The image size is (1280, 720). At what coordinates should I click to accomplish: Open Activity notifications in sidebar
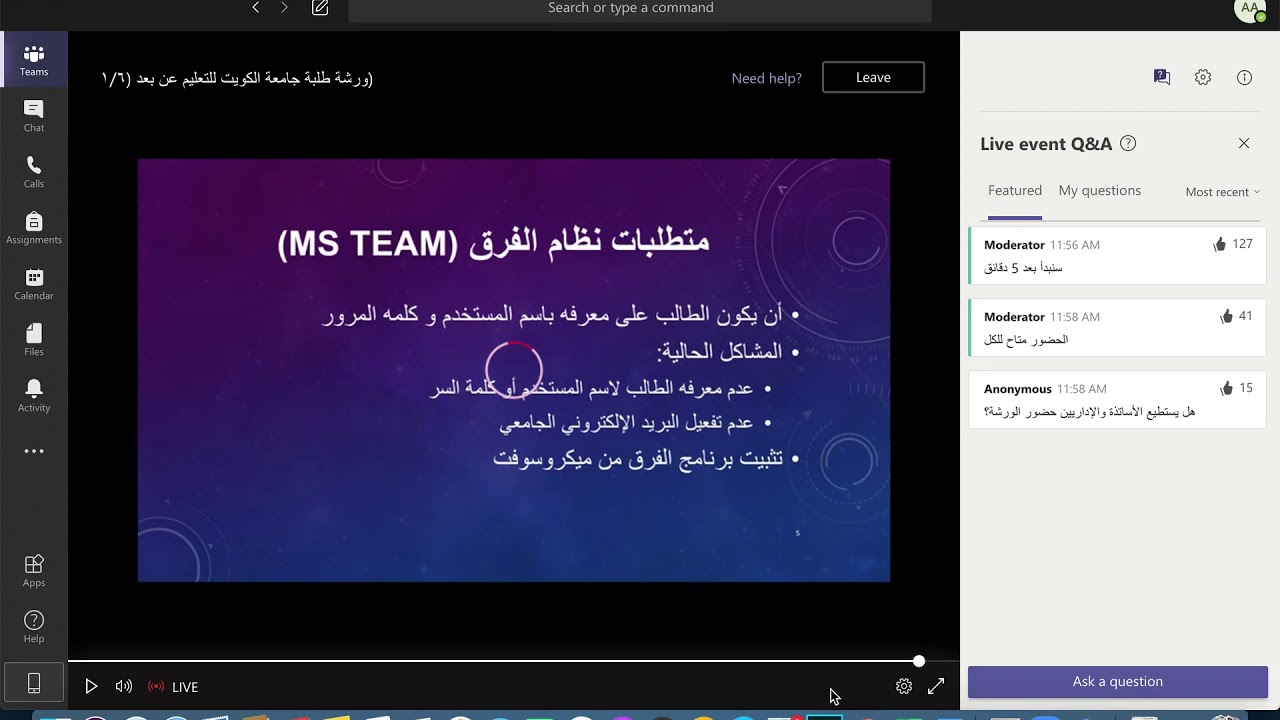pyautogui.click(x=34, y=396)
